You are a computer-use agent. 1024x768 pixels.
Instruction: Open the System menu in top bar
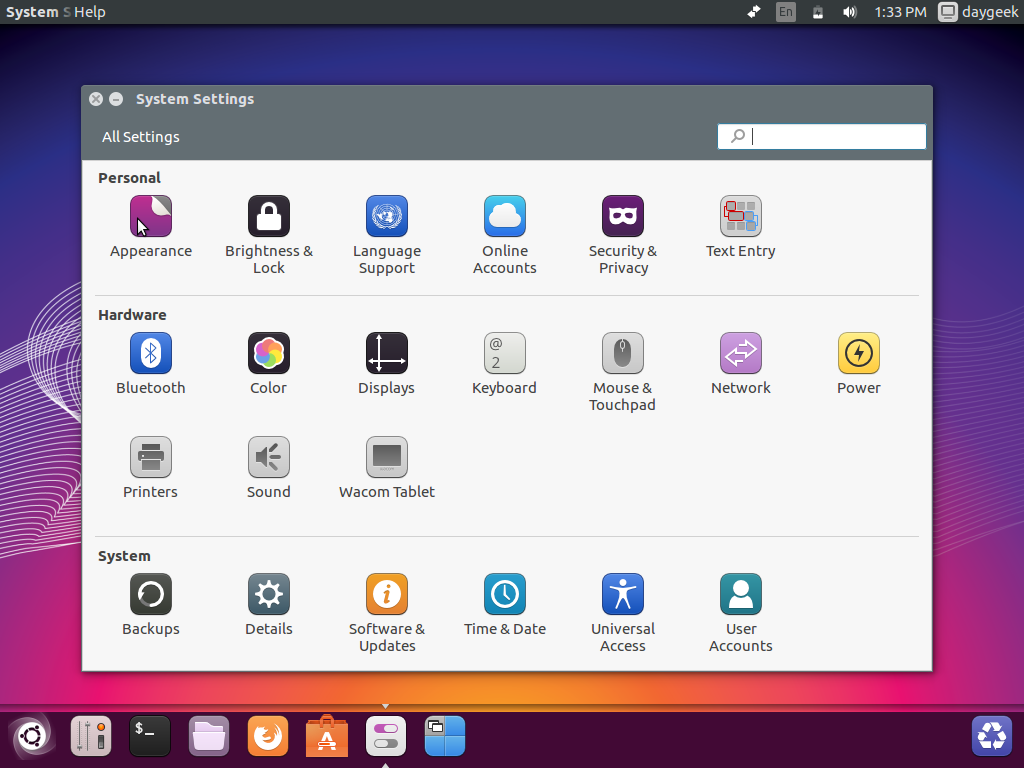[32, 12]
